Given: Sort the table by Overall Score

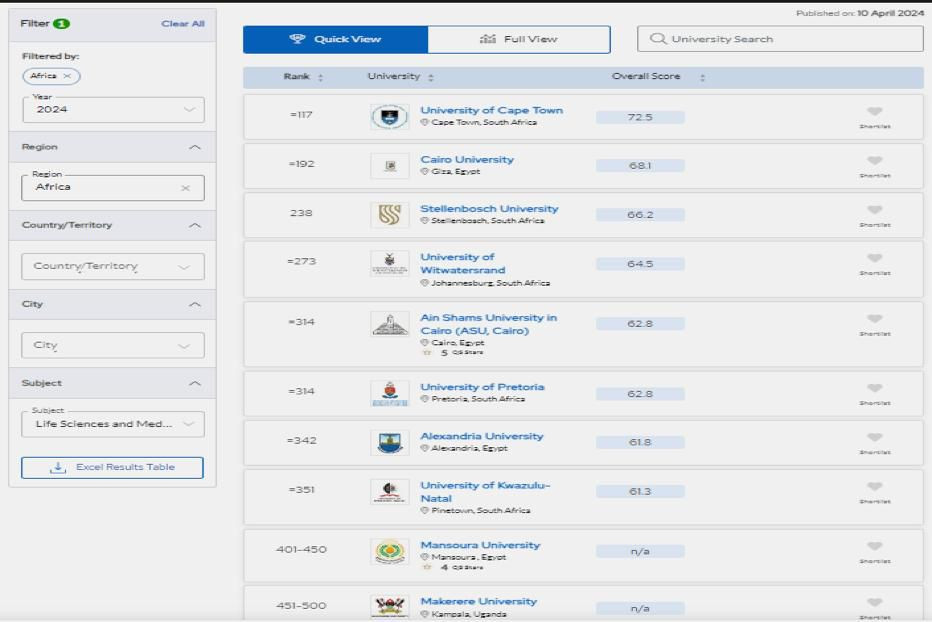Looking at the screenshot, I should click(702, 77).
